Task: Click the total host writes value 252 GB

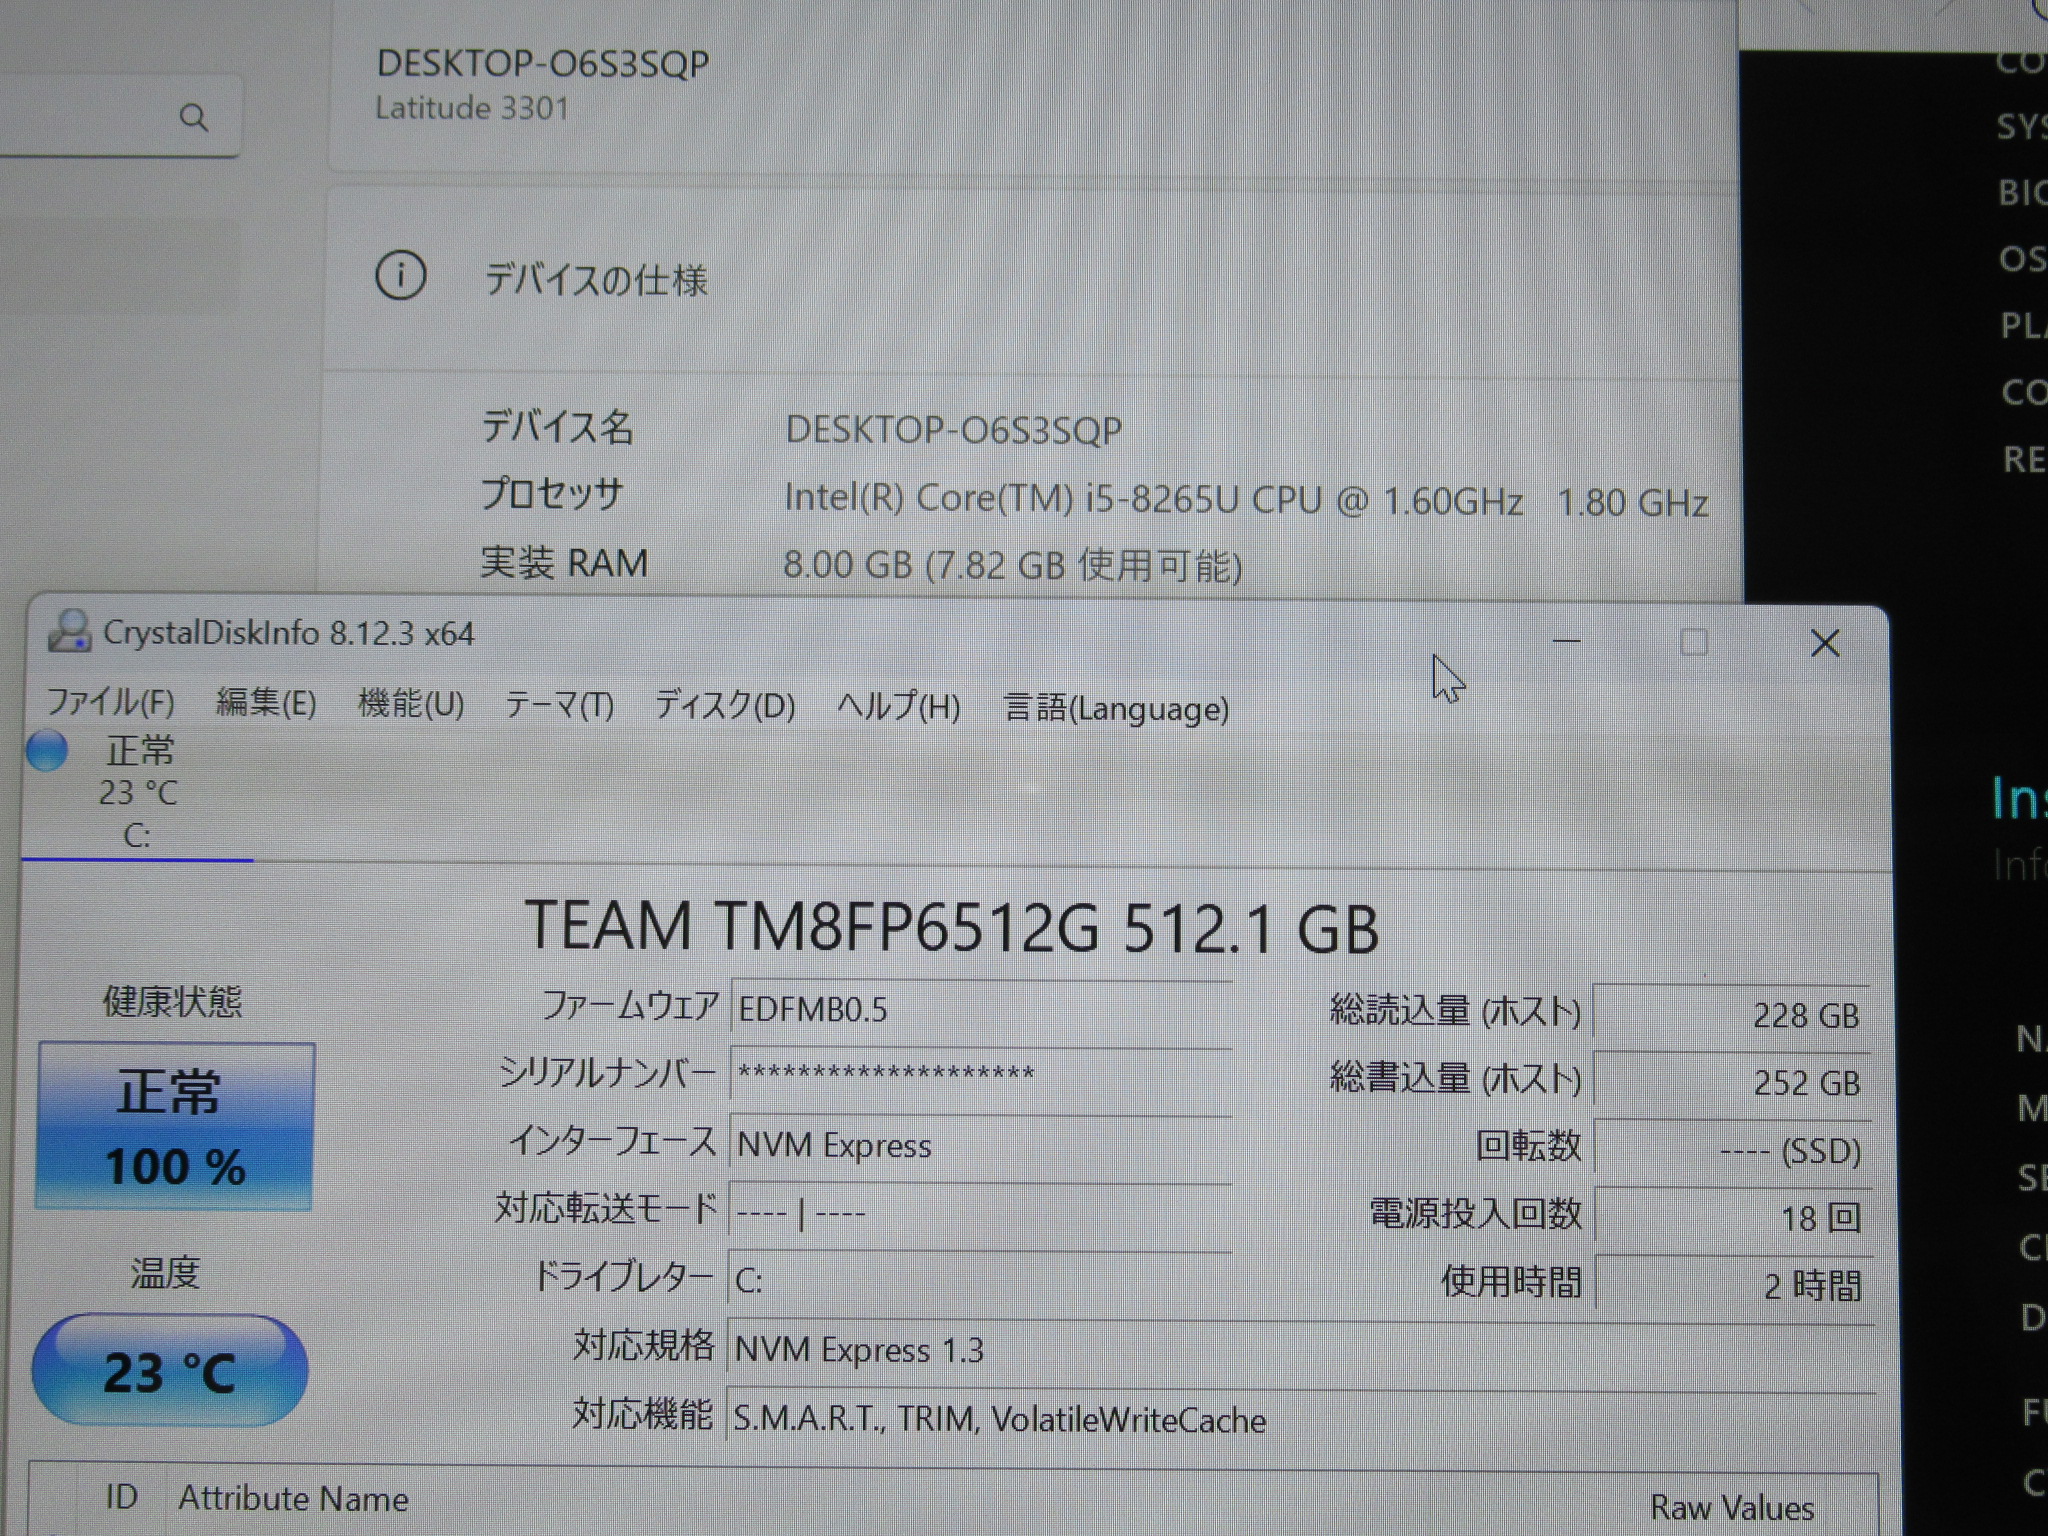Action: click(x=1731, y=1082)
